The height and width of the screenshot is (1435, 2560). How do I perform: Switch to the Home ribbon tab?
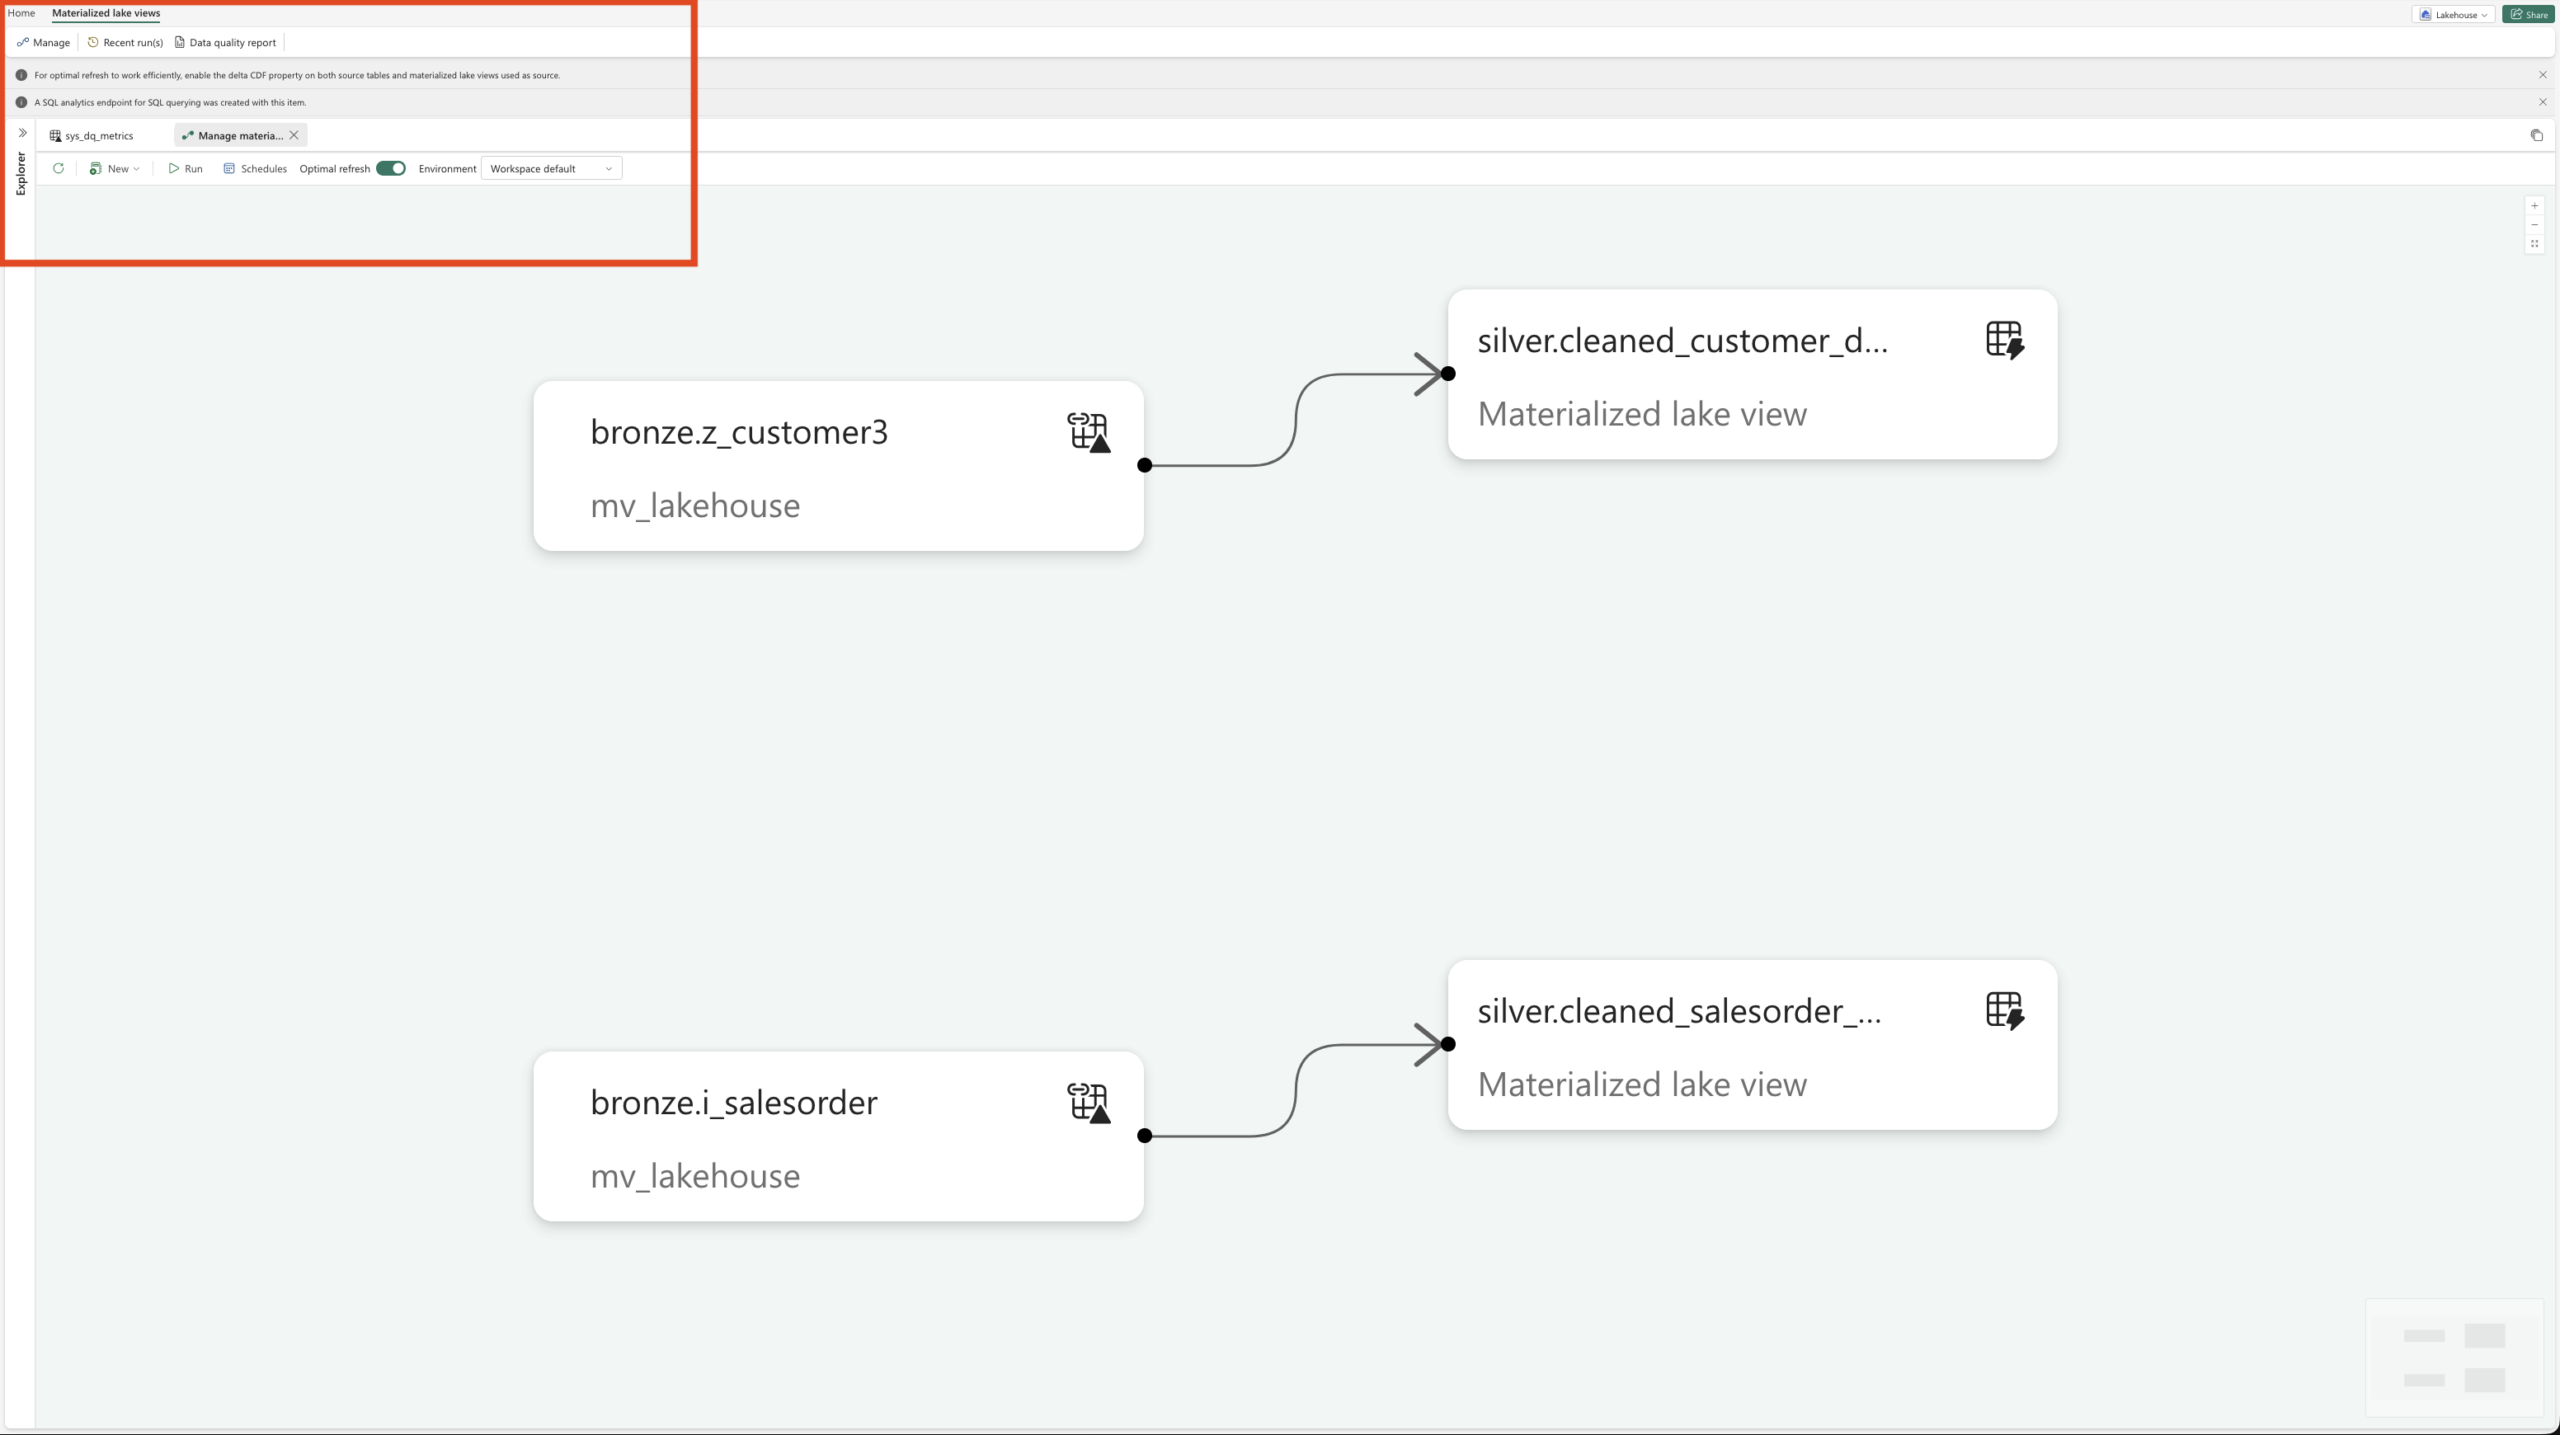click(21, 13)
